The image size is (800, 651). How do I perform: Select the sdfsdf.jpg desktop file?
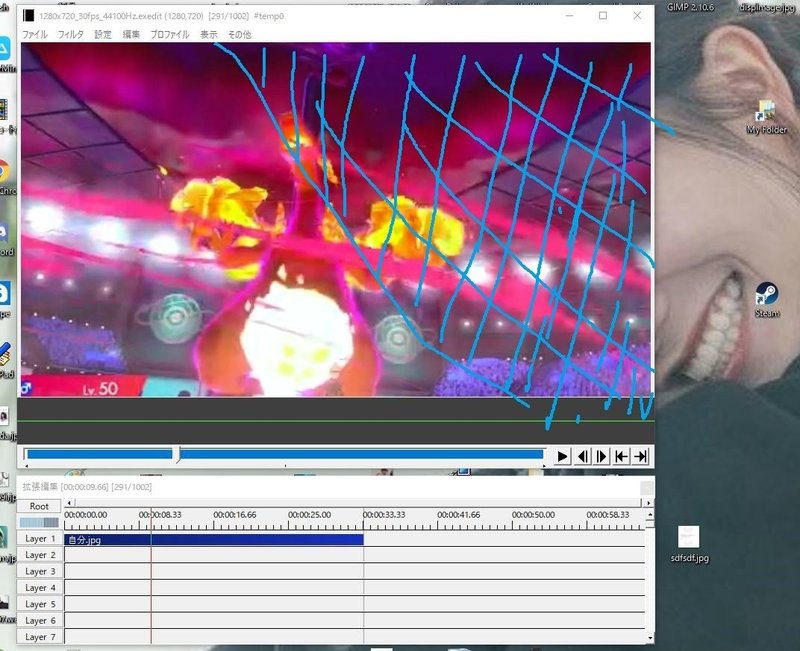tap(689, 545)
